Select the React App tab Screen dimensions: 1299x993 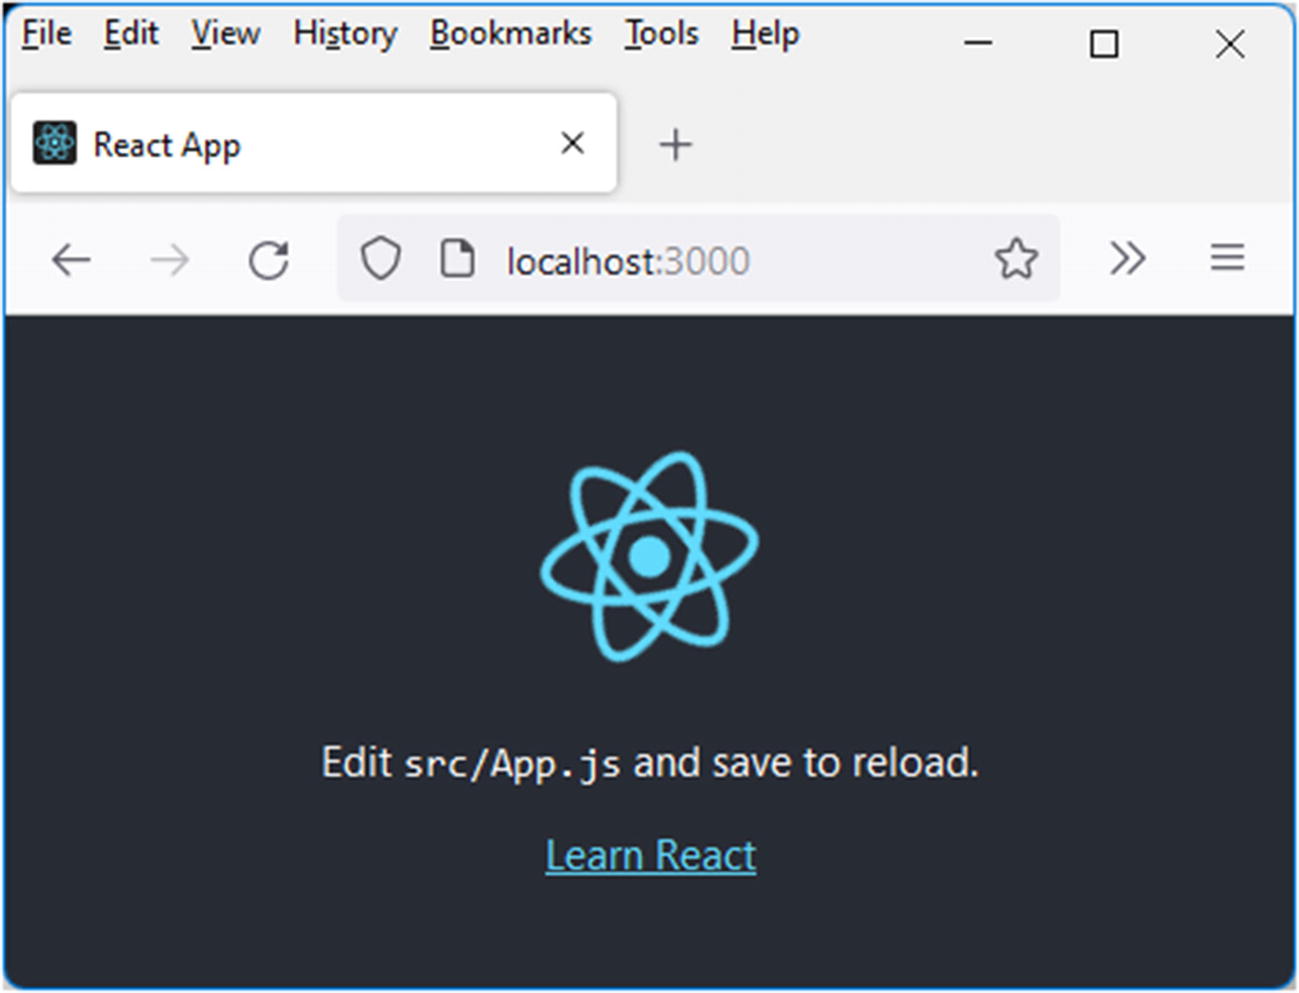coord(300,144)
